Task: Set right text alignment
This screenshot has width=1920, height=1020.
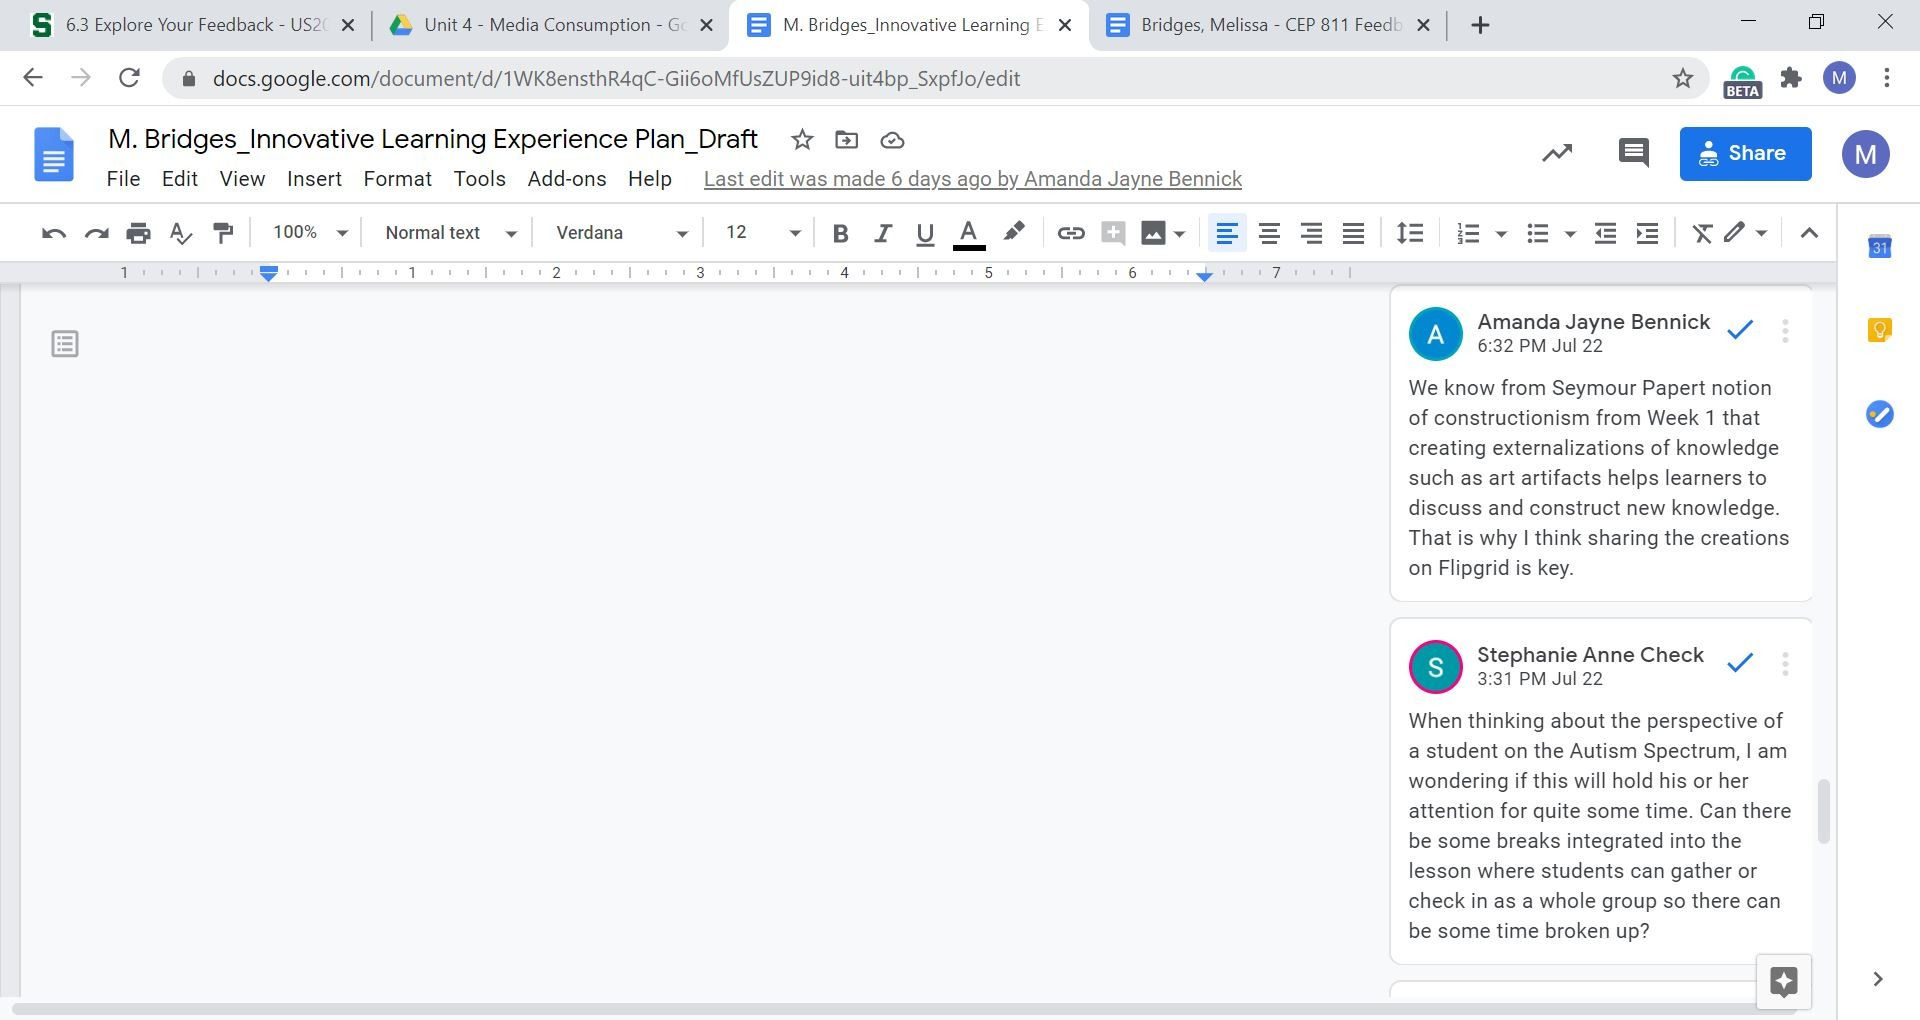Action: [x=1311, y=233]
